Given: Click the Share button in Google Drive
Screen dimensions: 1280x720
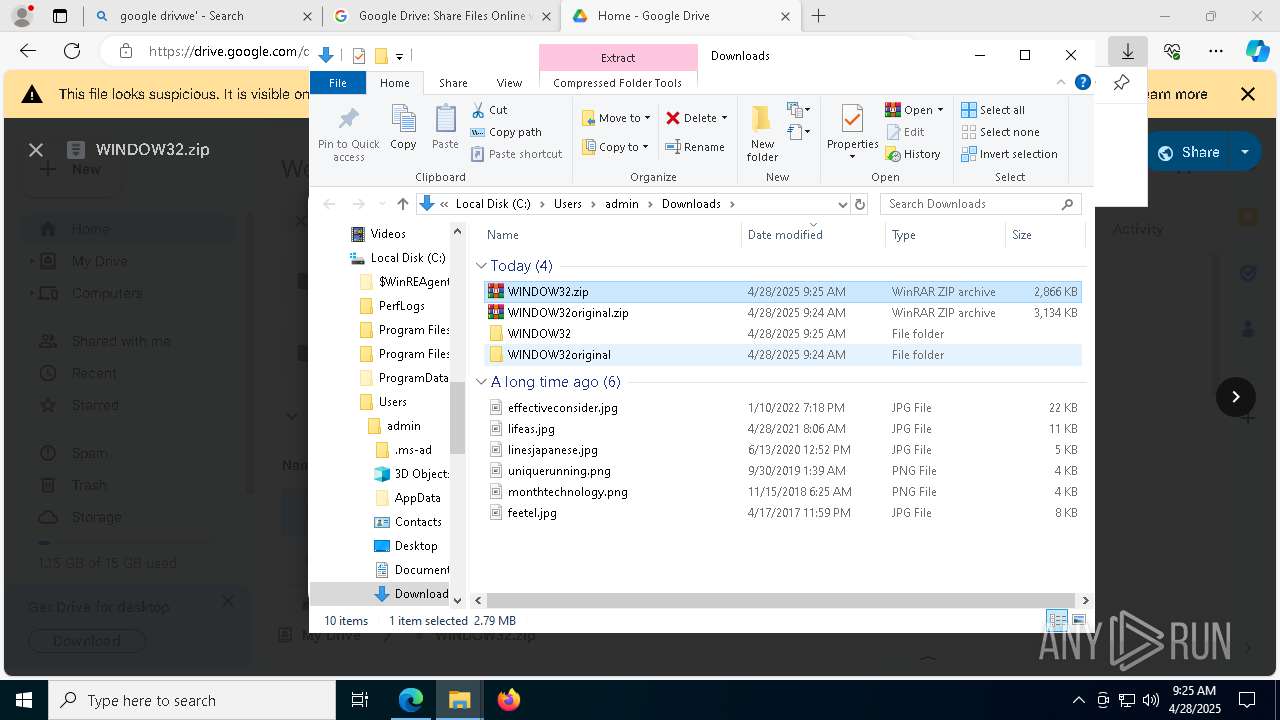Looking at the screenshot, I should (1188, 152).
